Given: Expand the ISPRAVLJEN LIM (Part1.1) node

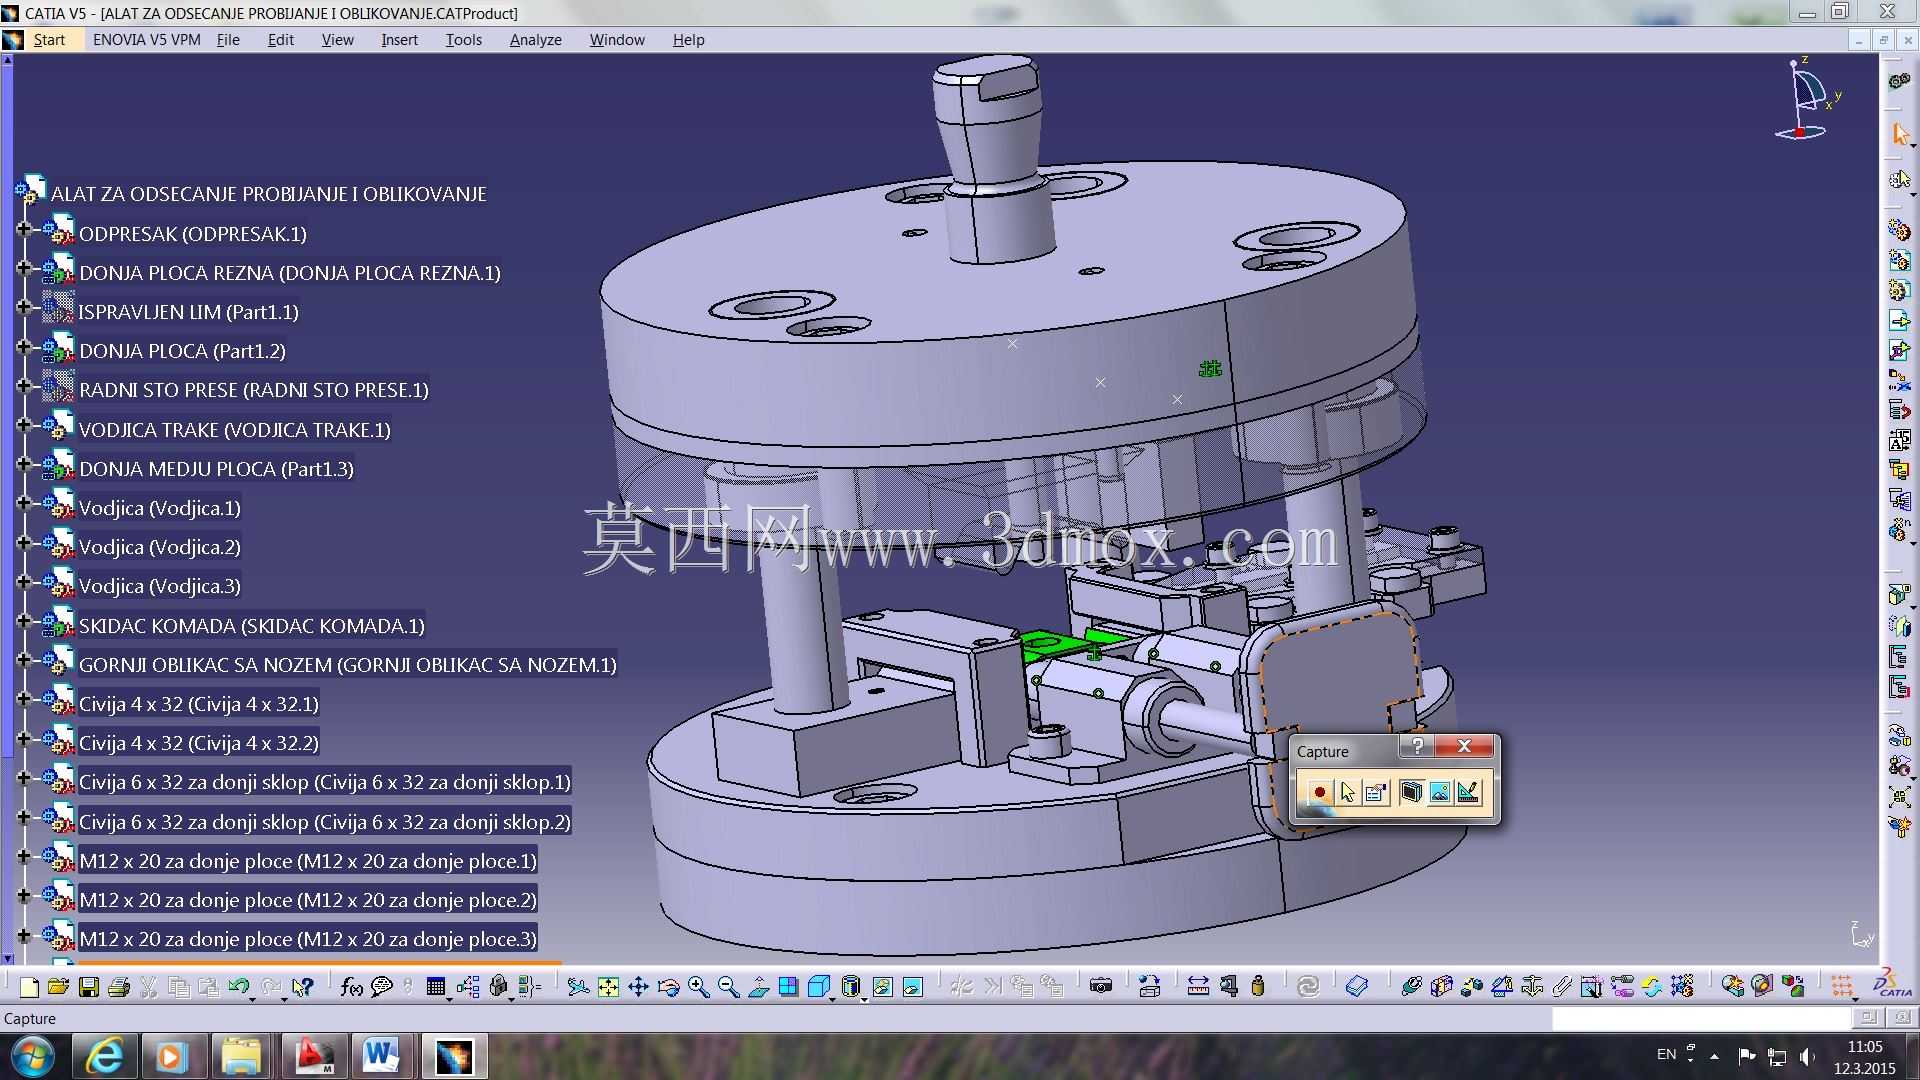Looking at the screenshot, I should pos(23,307).
